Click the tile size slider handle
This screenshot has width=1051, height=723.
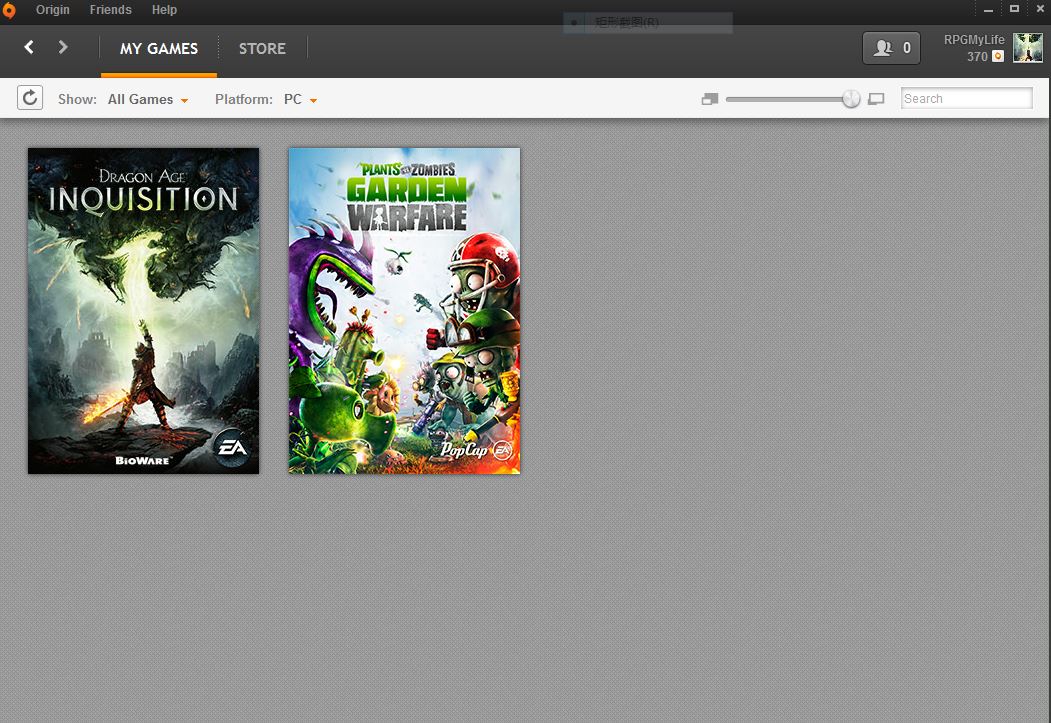[851, 99]
